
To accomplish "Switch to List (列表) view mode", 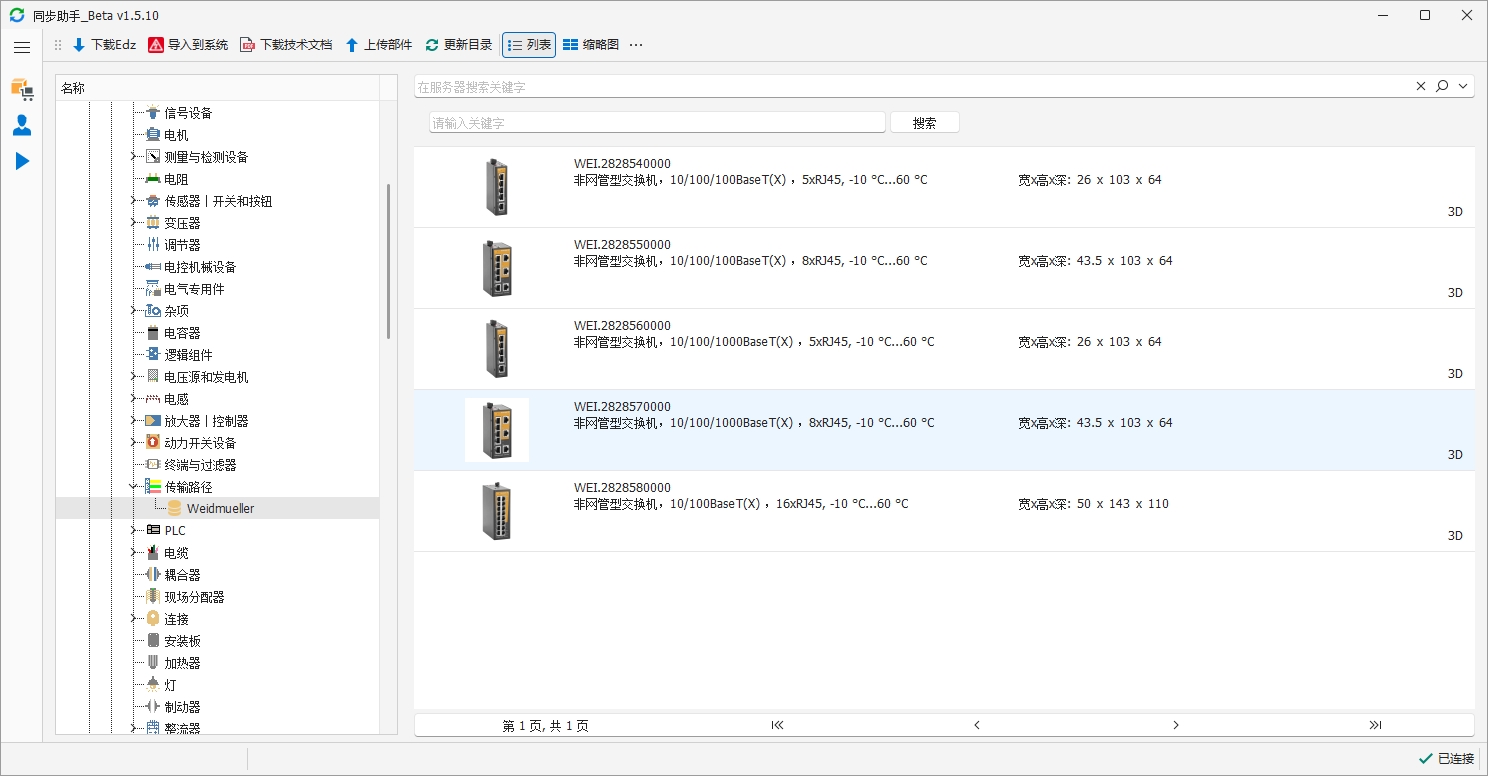I will click(529, 45).
